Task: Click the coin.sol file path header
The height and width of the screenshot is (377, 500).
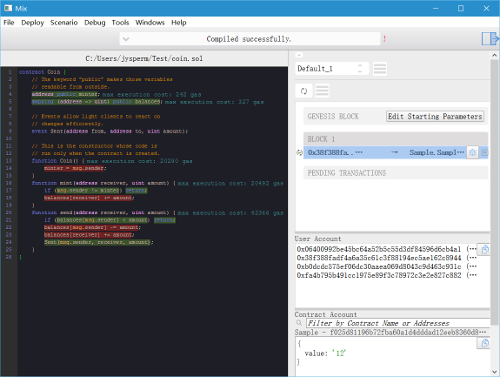Action: 144,58
